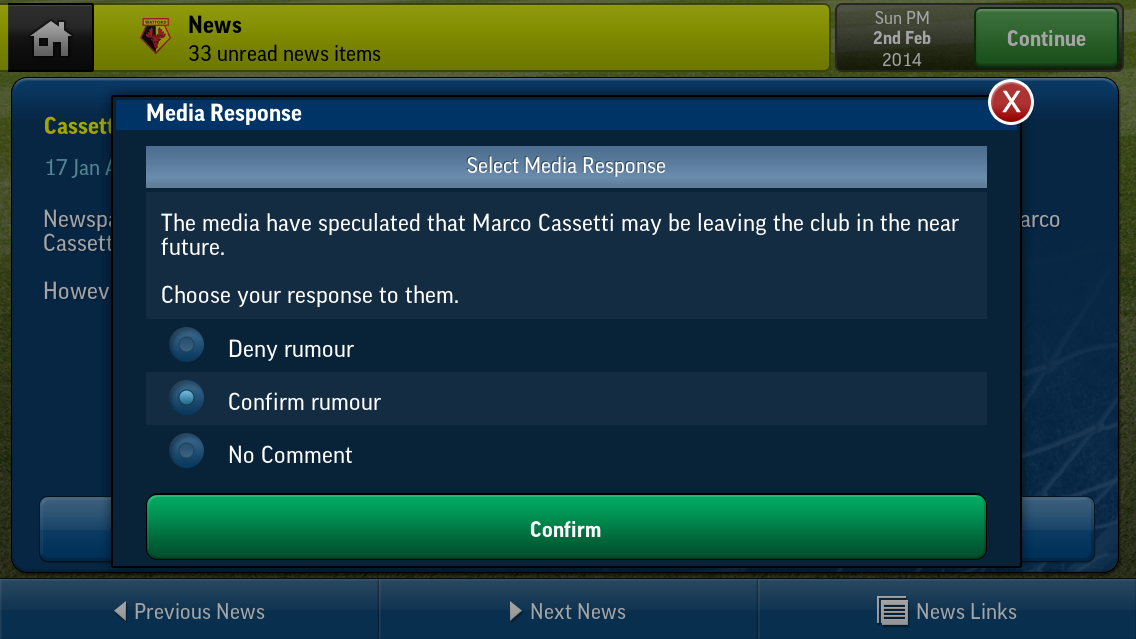Click the News Links list icon

(x=892, y=611)
